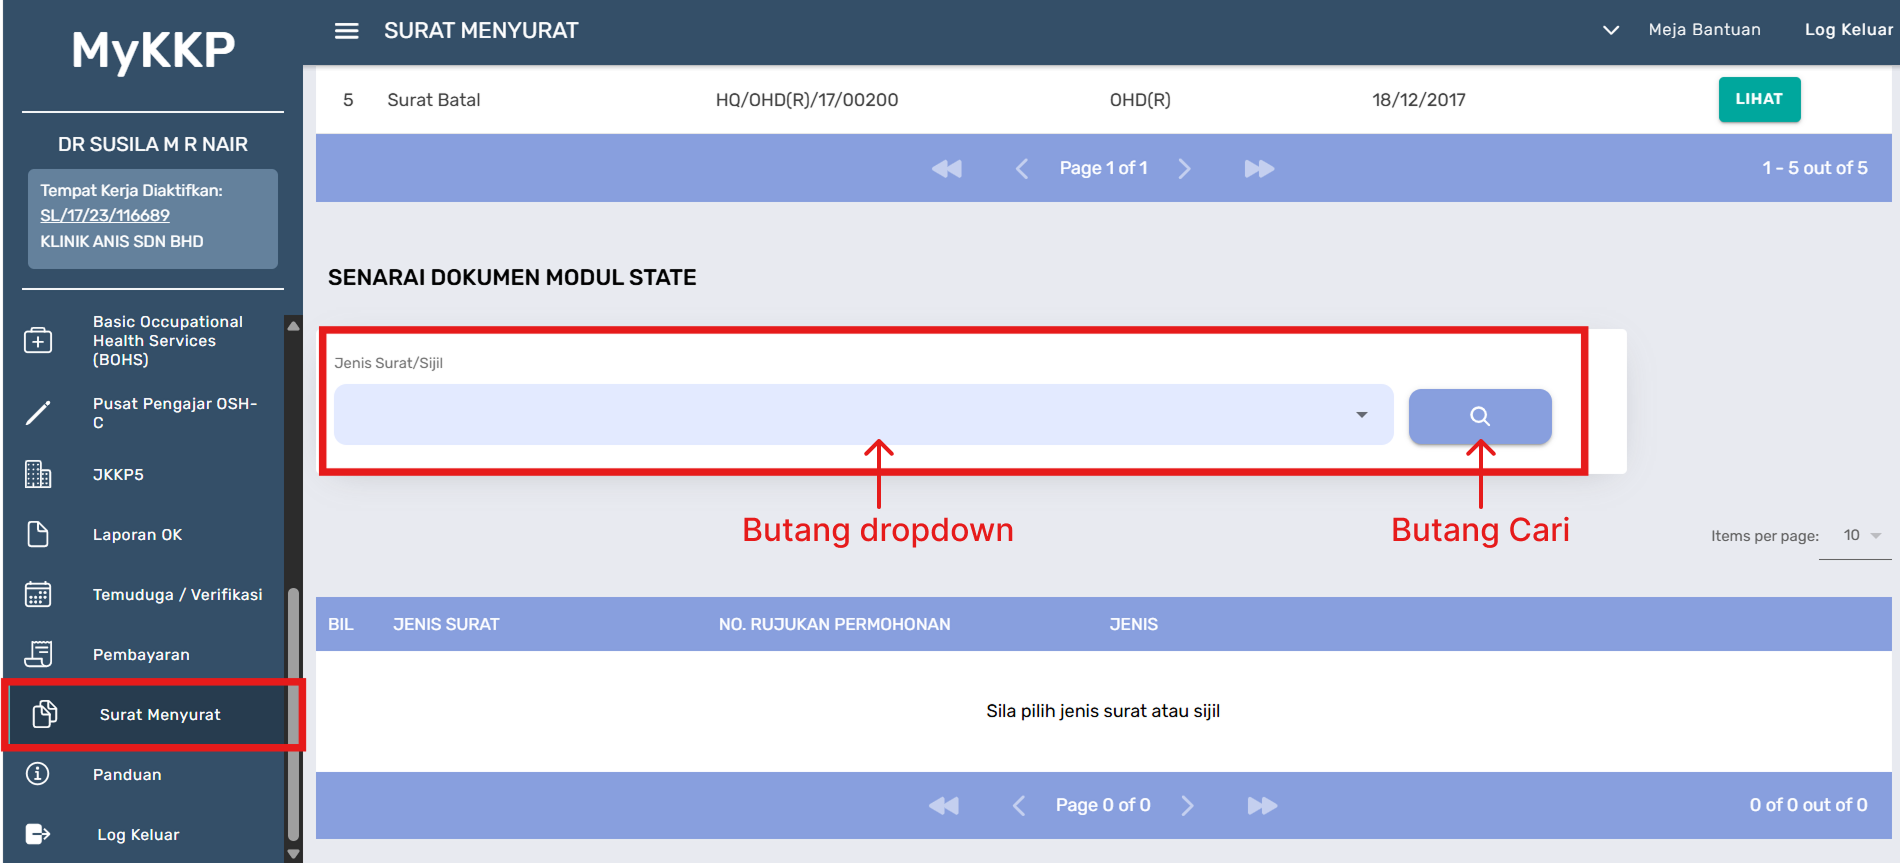The height and width of the screenshot is (863, 1900).
Task: Click the hamburger menu icon
Action: 346,31
